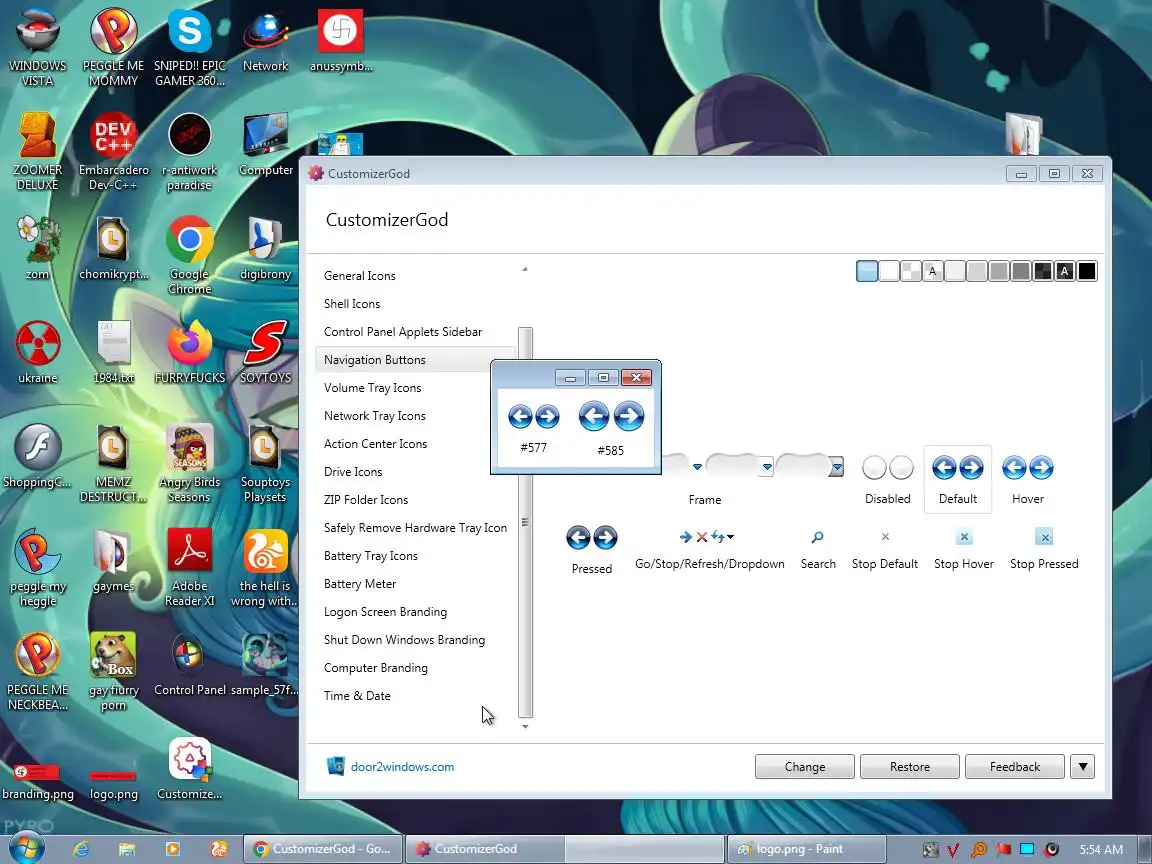Open Control Panel Applets Sidebar category

point(415,331)
